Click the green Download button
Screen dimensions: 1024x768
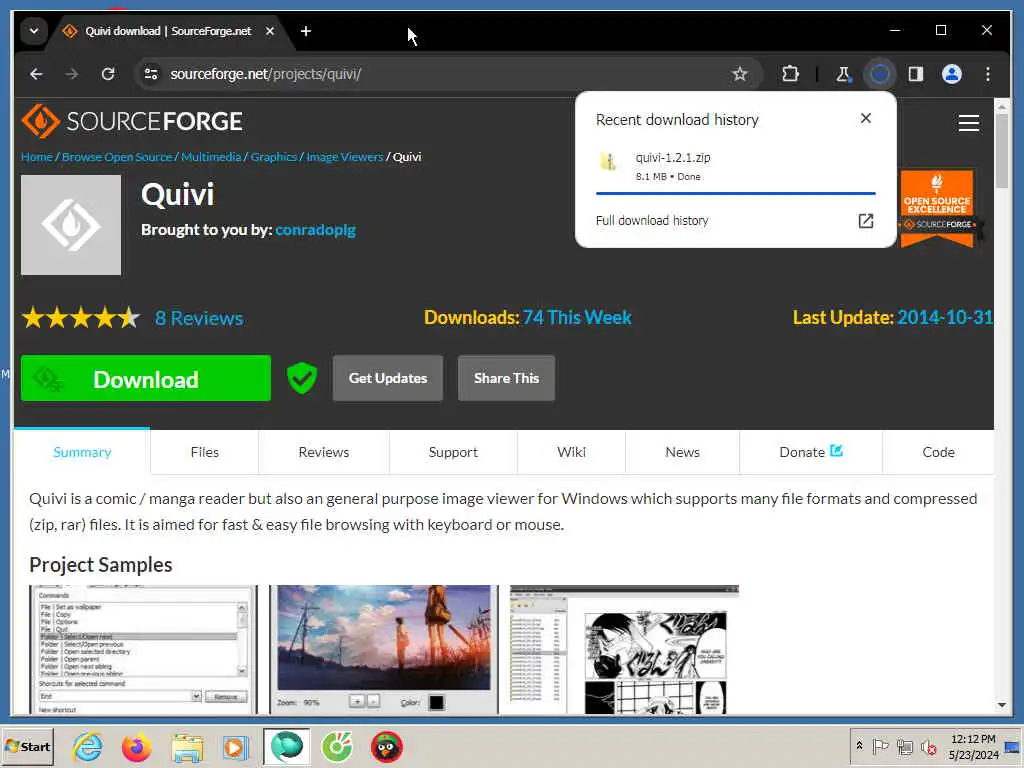146,378
